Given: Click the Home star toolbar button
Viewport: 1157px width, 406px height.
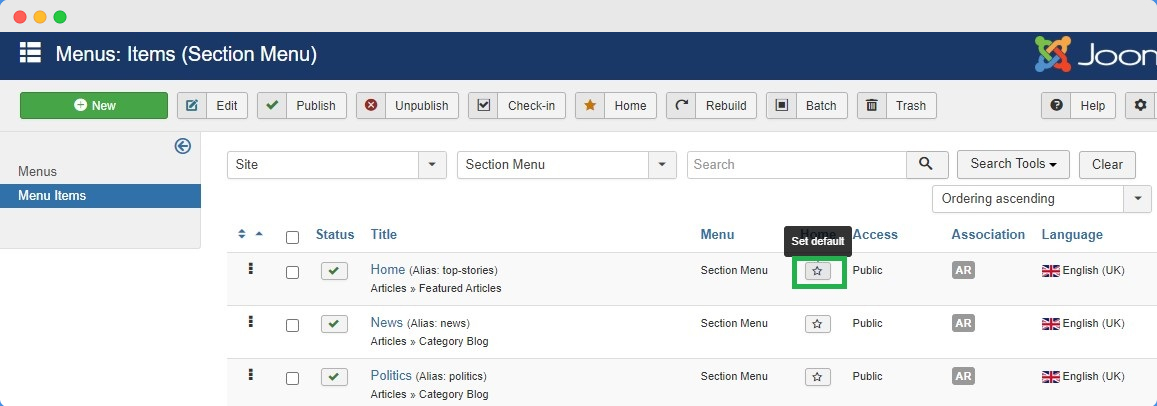Looking at the screenshot, I should pyautogui.click(x=615, y=106).
